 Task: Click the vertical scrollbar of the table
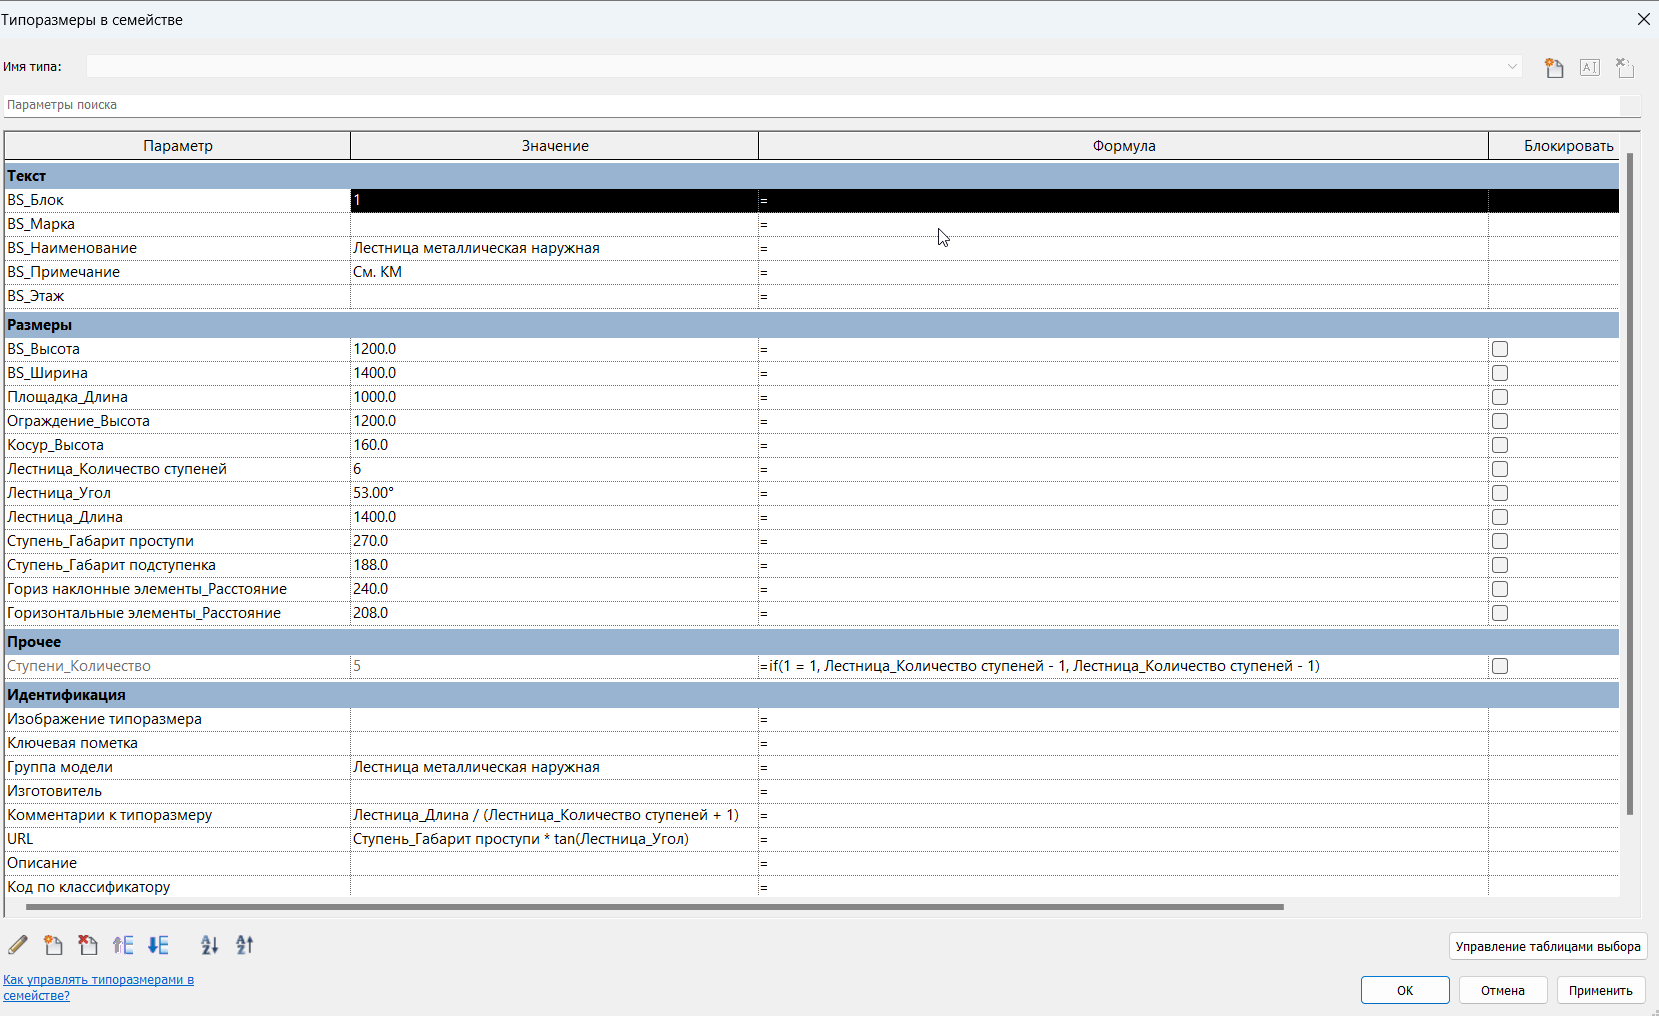[1630, 483]
